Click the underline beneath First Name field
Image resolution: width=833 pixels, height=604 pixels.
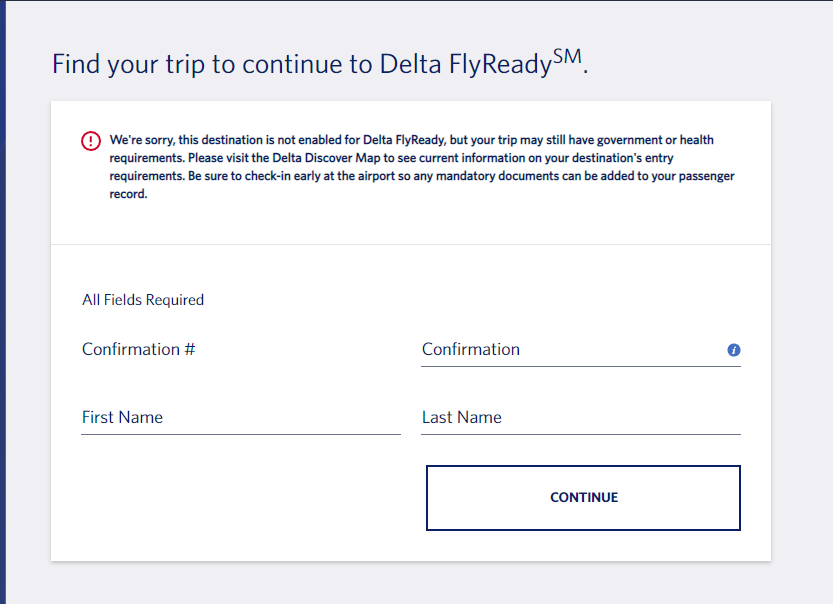pyautogui.click(x=241, y=435)
